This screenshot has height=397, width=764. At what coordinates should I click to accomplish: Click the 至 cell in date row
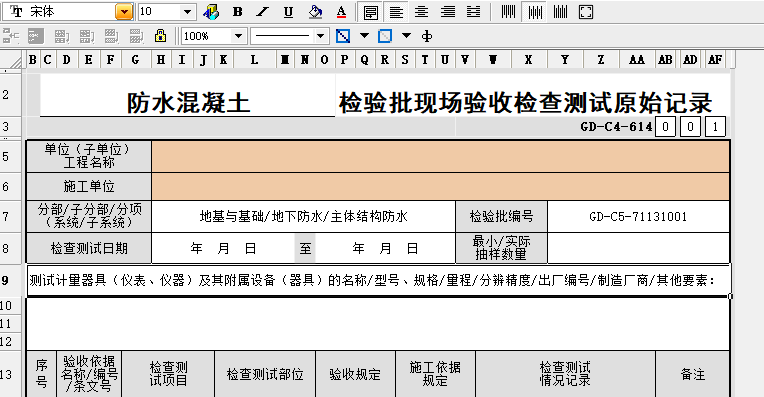(x=305, y=248)
